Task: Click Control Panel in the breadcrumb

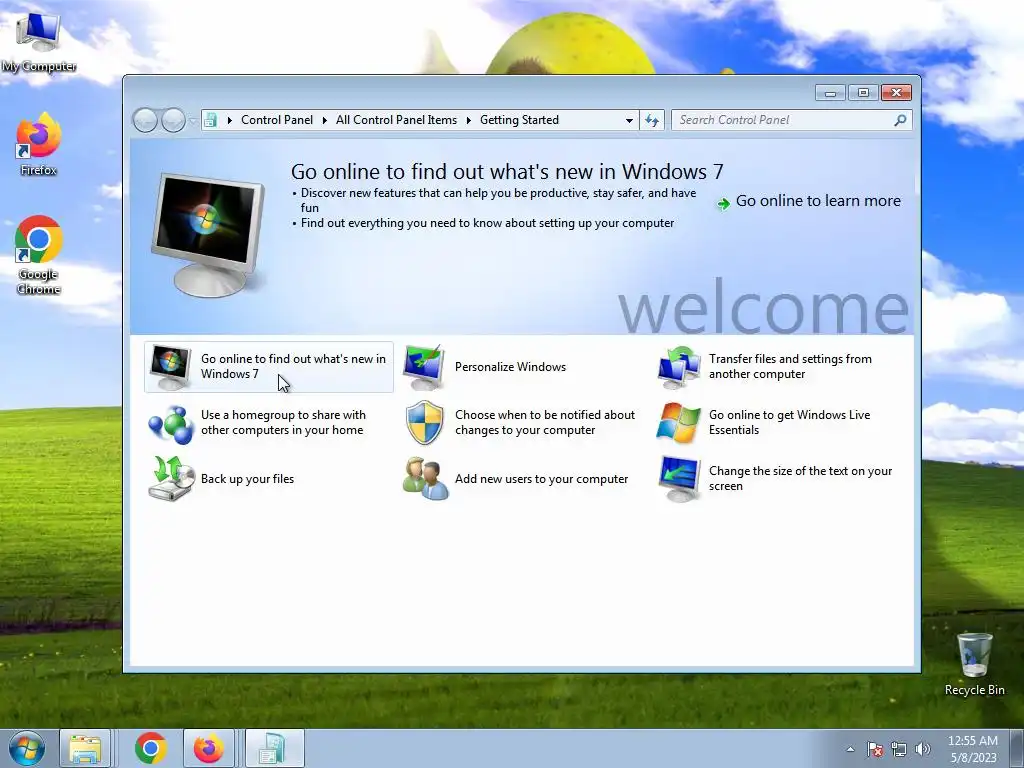Action: point(277,120)
